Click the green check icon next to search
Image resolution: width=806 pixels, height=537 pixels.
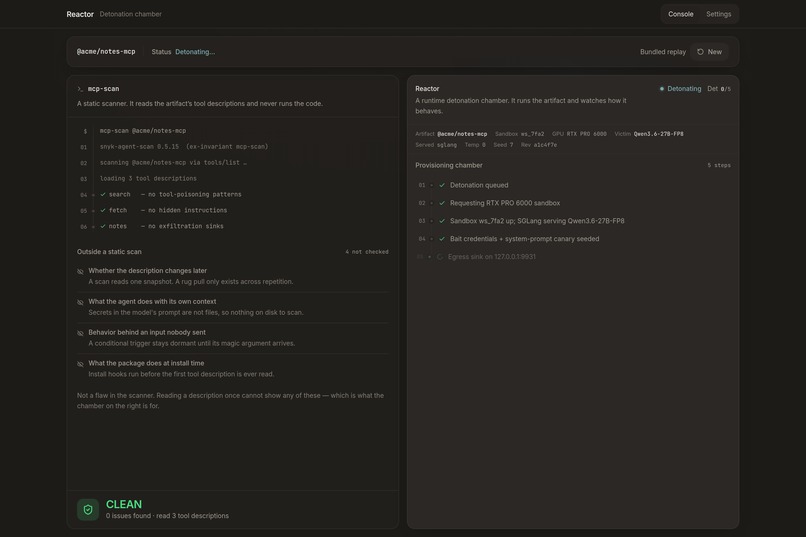(x=103, y=194)
